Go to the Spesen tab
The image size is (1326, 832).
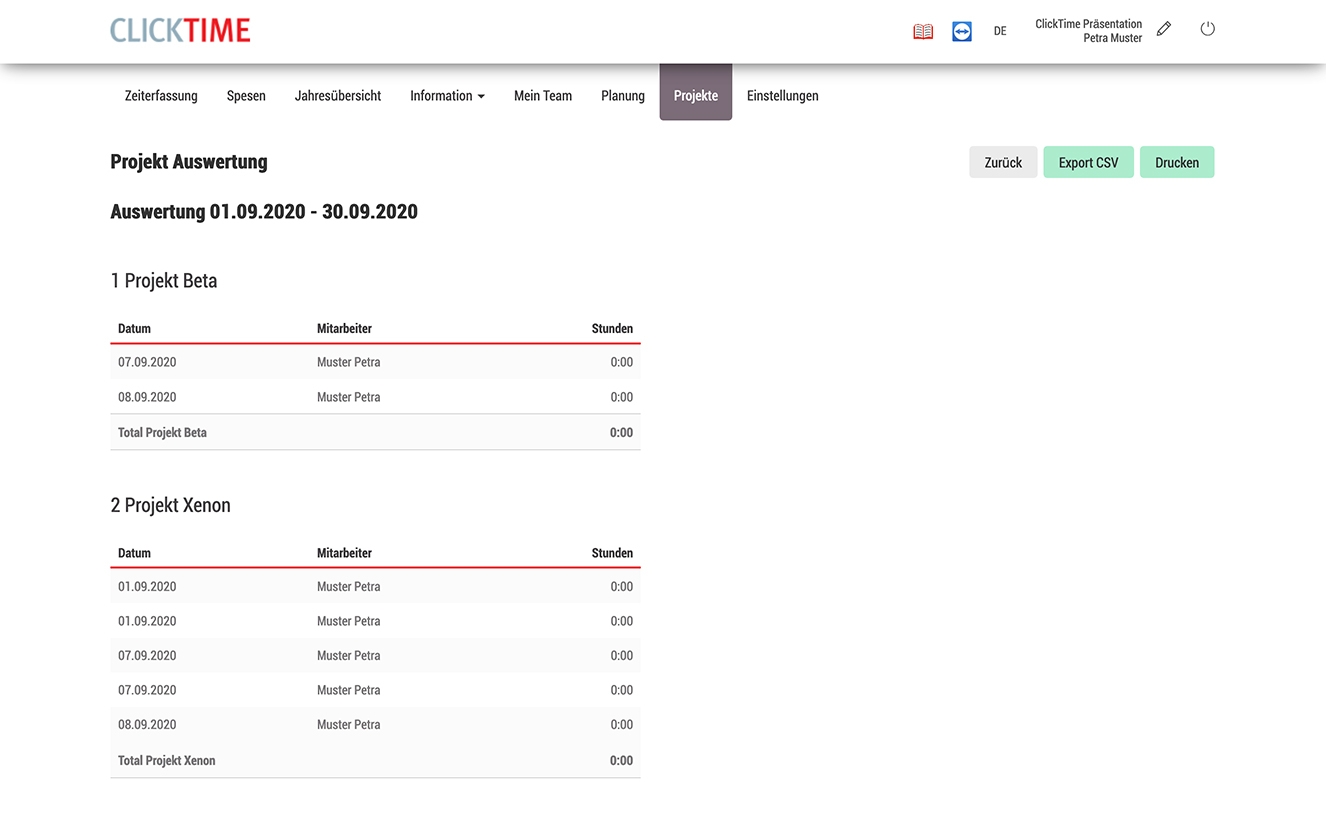click(x=246, y=96)
